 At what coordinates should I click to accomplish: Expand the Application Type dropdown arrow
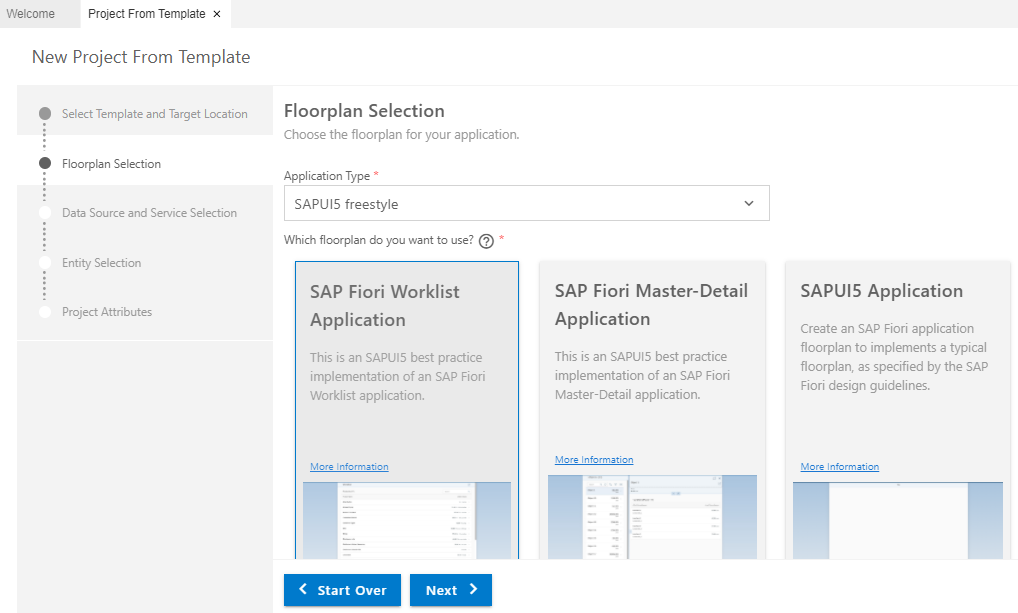(x=749, y=204)
